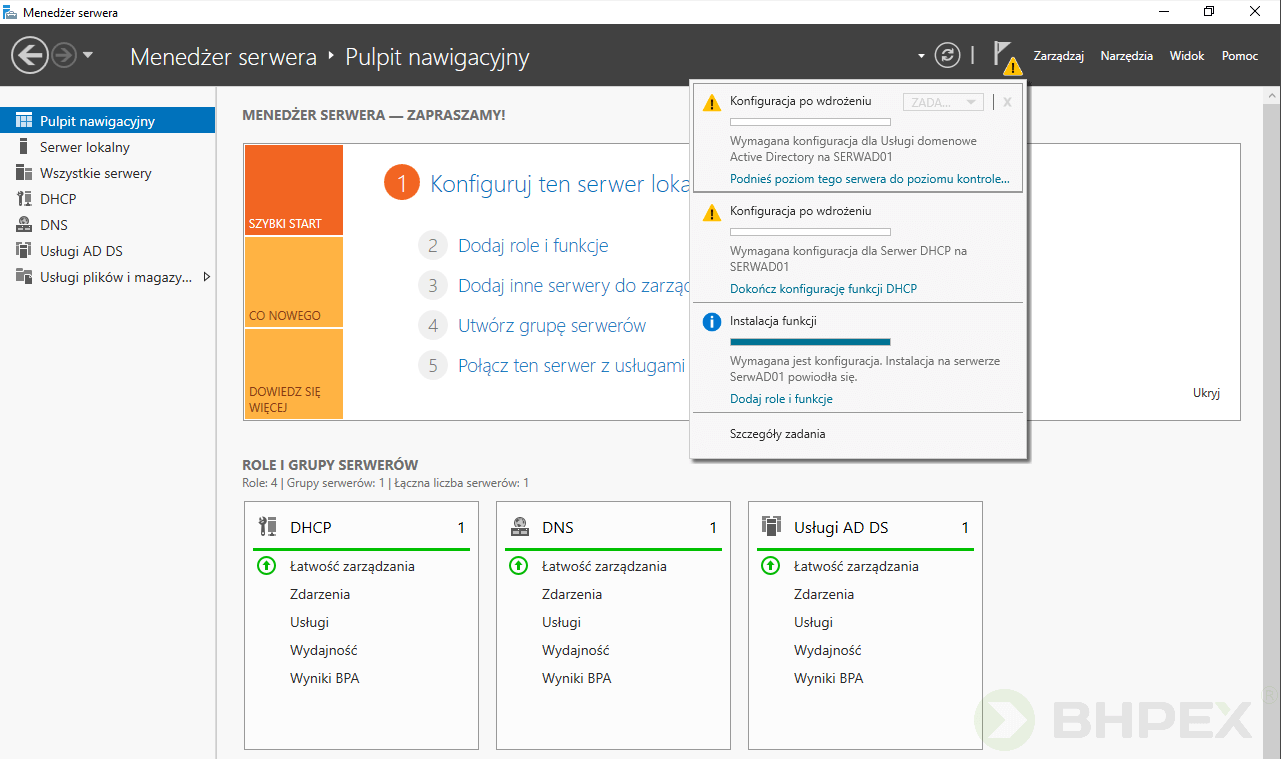1281x759 pixels.
Task: Click the CO NOWEGO tile
Action: click(x=293, y=282)
